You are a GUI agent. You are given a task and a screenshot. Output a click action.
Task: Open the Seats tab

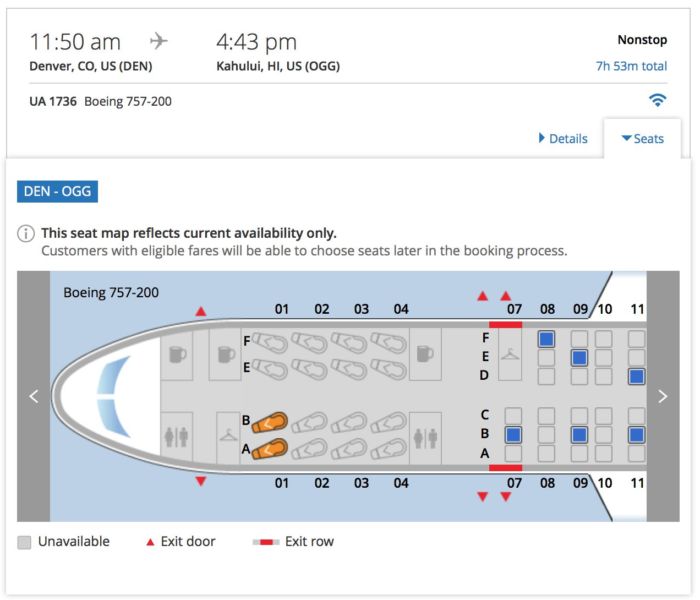point(642,139)
